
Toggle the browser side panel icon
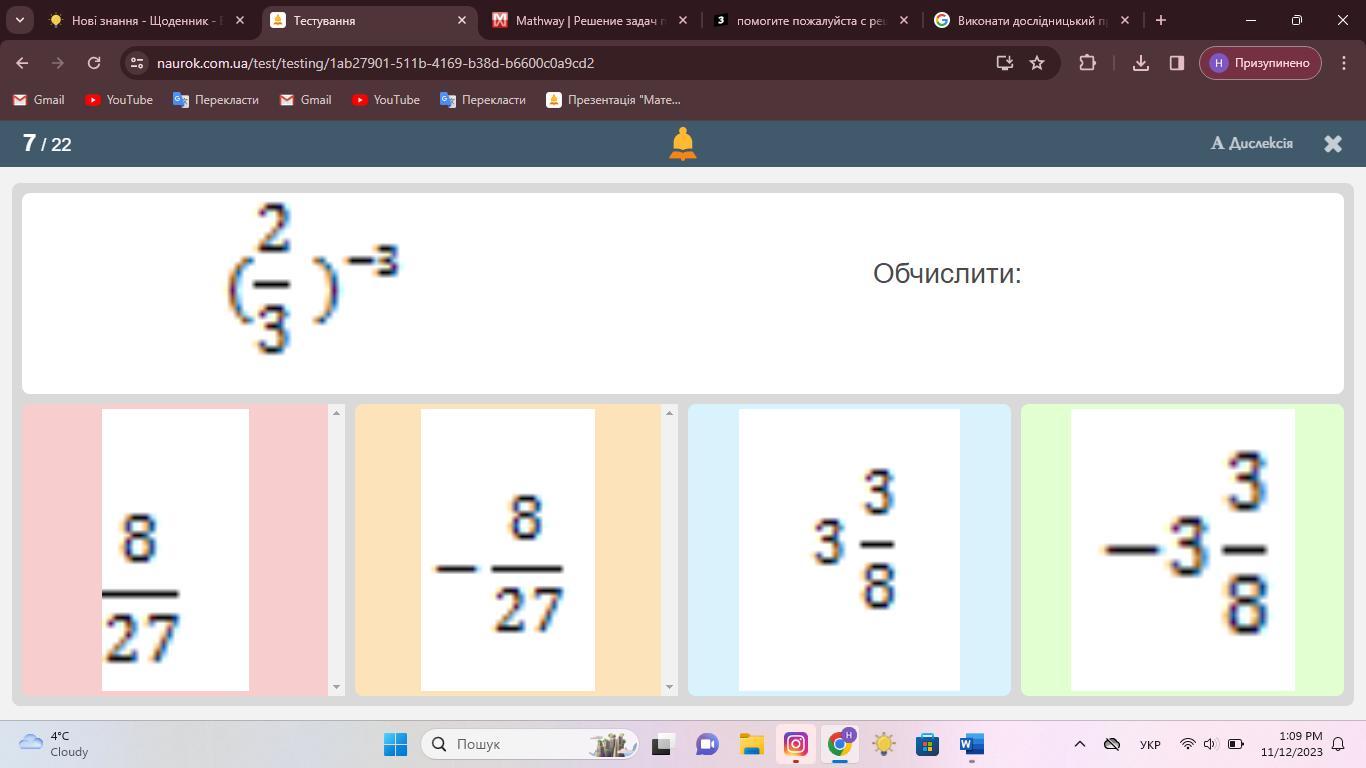point(1176,63)
